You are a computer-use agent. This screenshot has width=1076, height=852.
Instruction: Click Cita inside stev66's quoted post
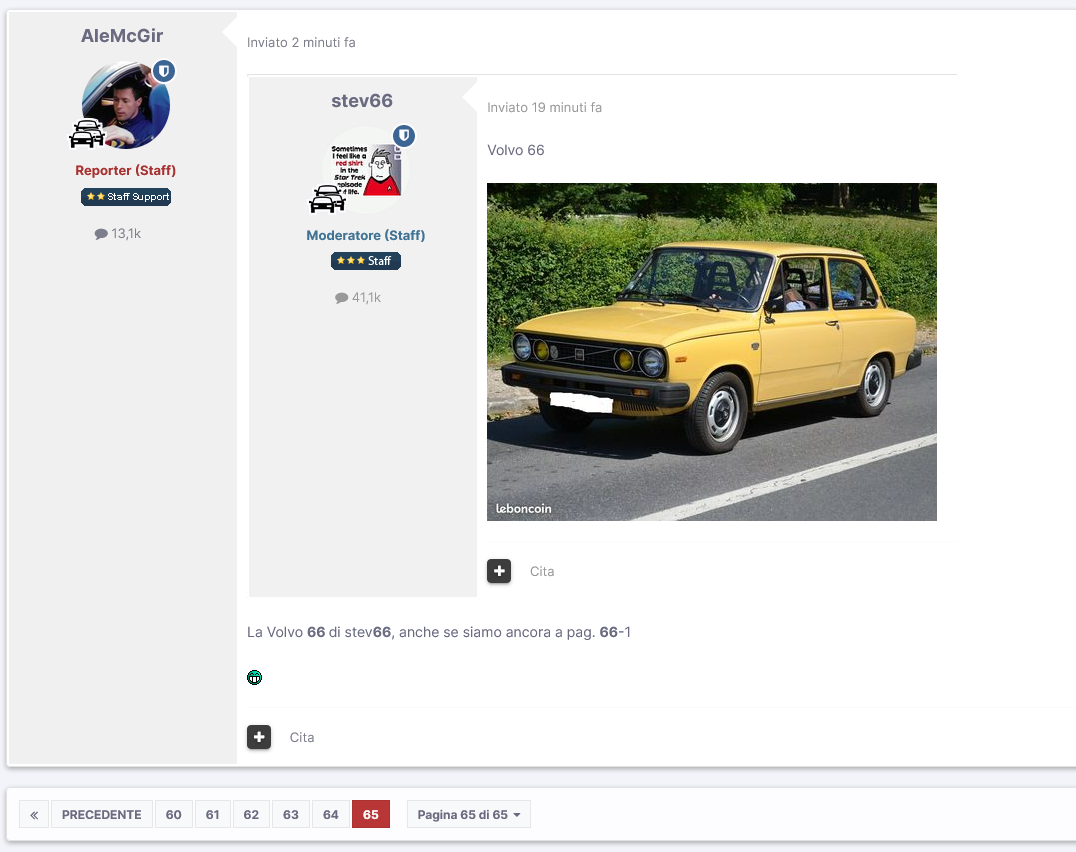pos(542,571)
